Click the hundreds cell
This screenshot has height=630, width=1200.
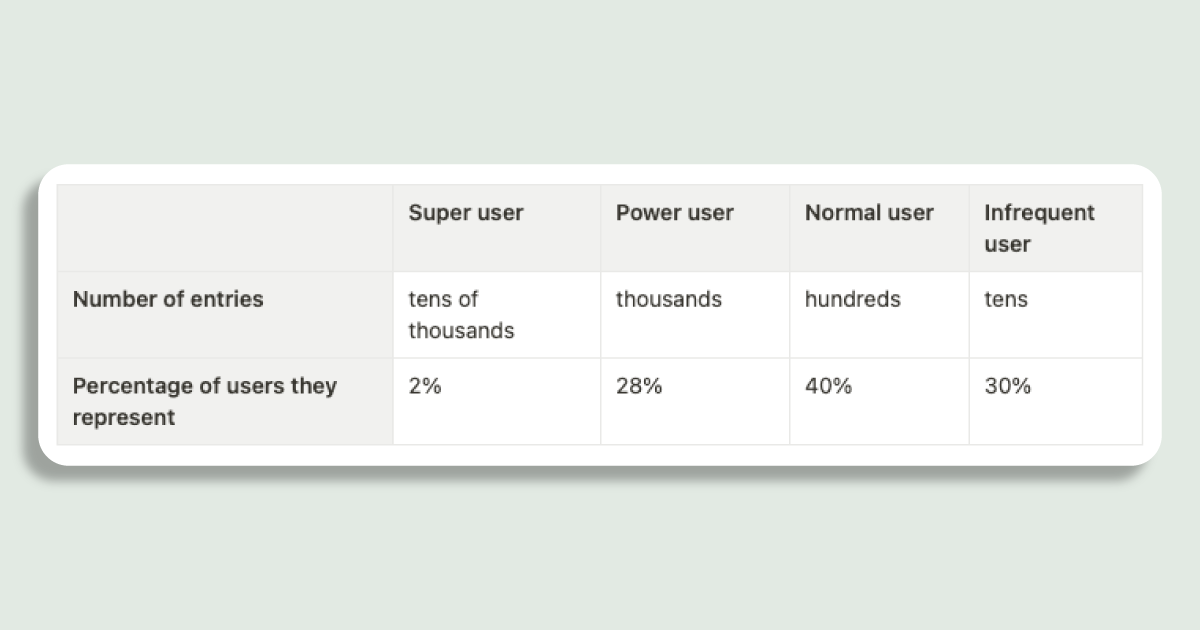coord(852,299)
